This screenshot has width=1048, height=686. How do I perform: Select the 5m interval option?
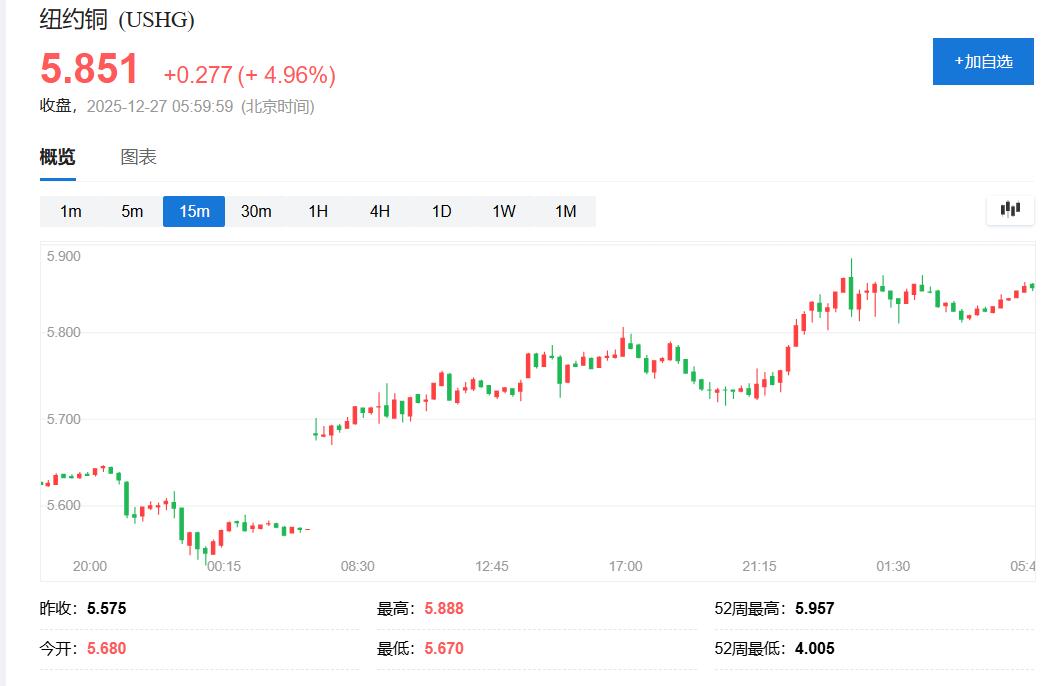(x=132, y=211)
